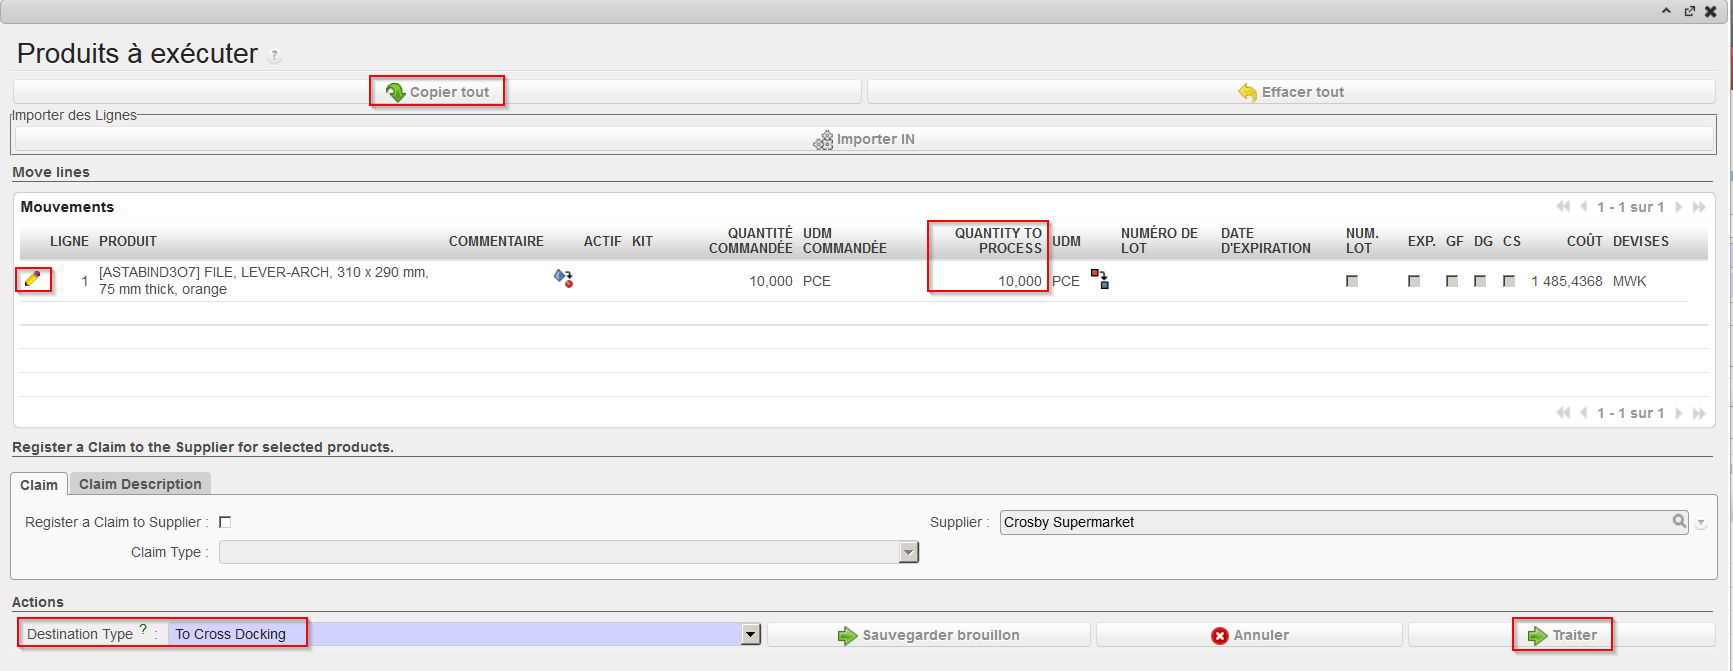Click the split line icon next to PCE
Screen dimensions: 1733x671
click(1100, 279)
